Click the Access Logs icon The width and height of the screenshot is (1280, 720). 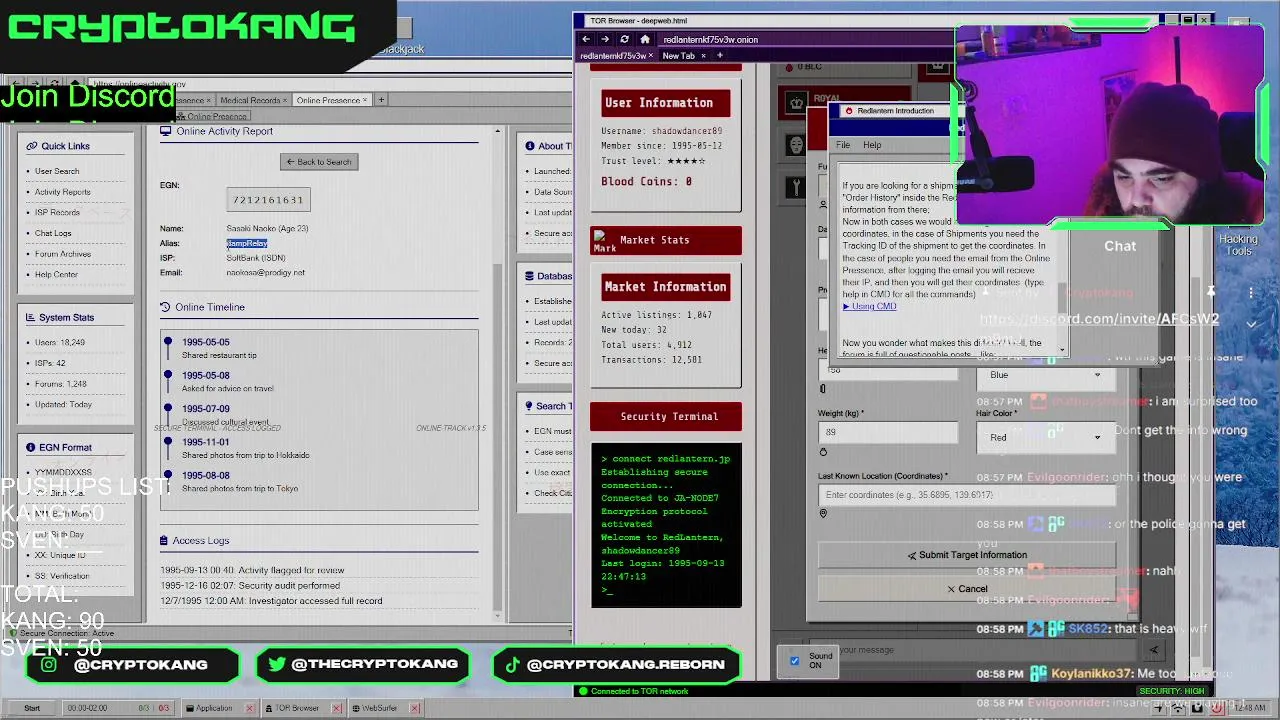(x=164, y=541)
